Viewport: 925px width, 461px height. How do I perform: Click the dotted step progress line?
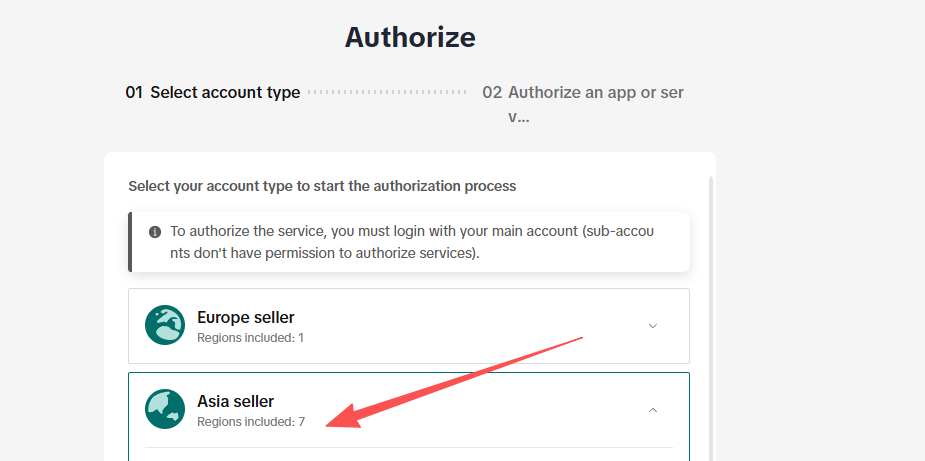tap(388, 93)
